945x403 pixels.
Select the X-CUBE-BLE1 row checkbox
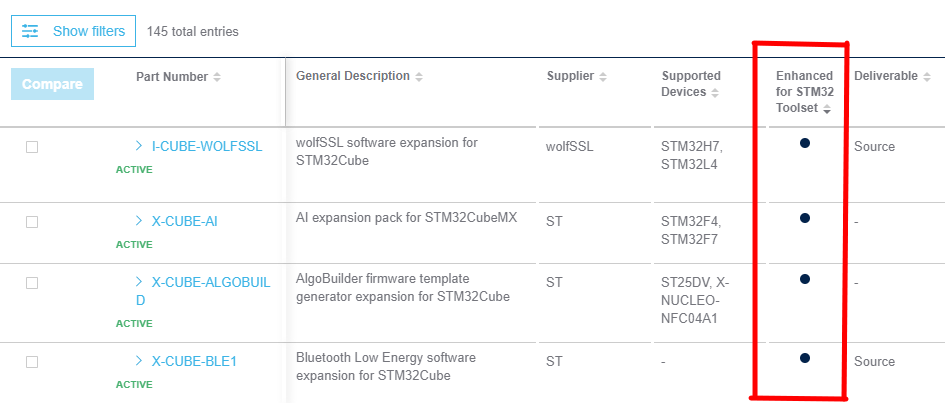click(32, 361)
